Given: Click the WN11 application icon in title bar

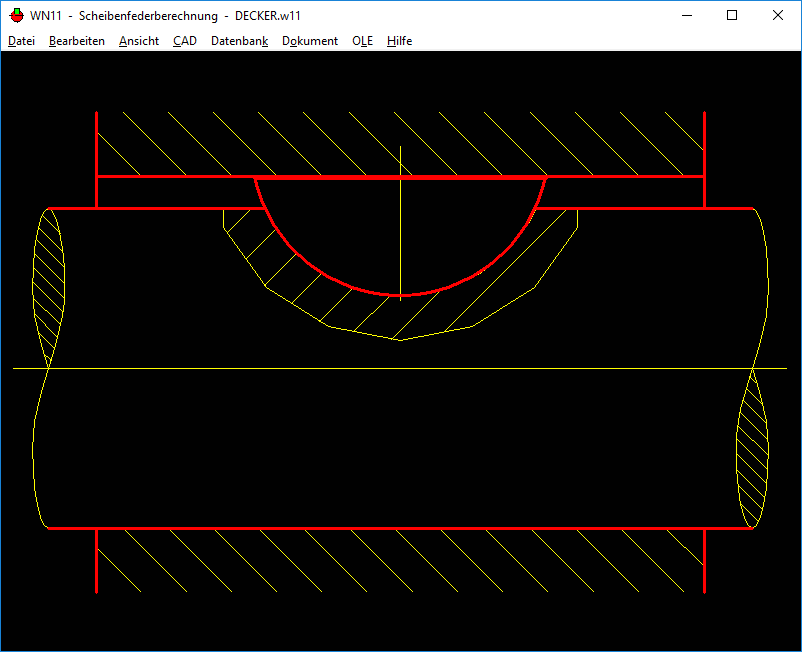Looking at the screenshot, I should (x=16, y=16).
